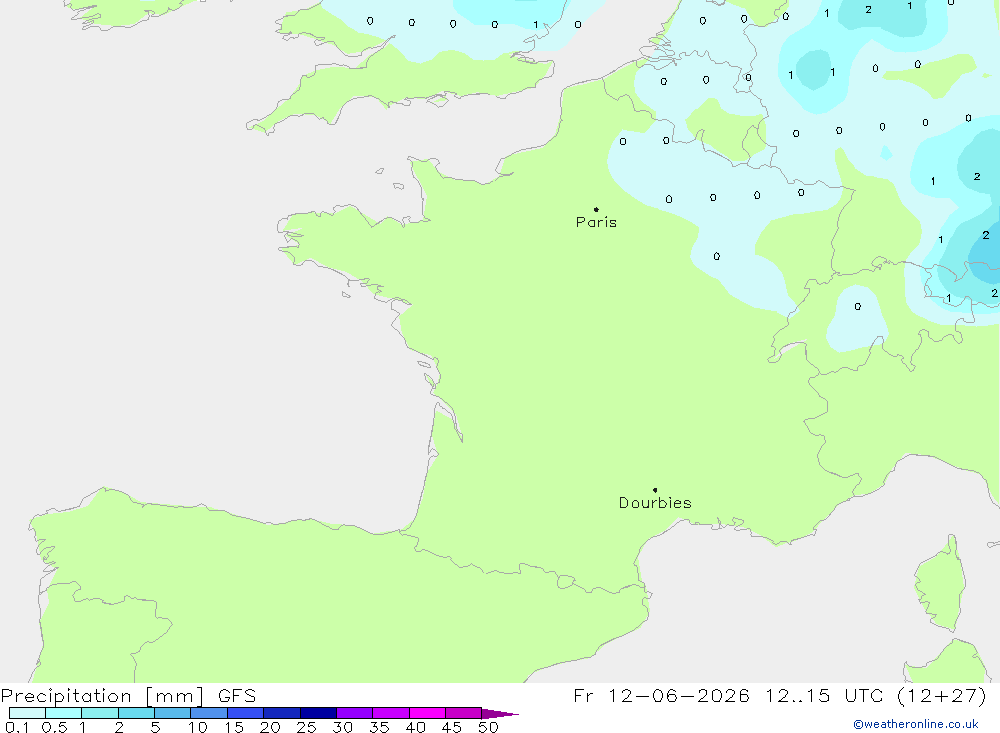
Task: Click the Dourbies location marker dot
Action: point(655,490)
